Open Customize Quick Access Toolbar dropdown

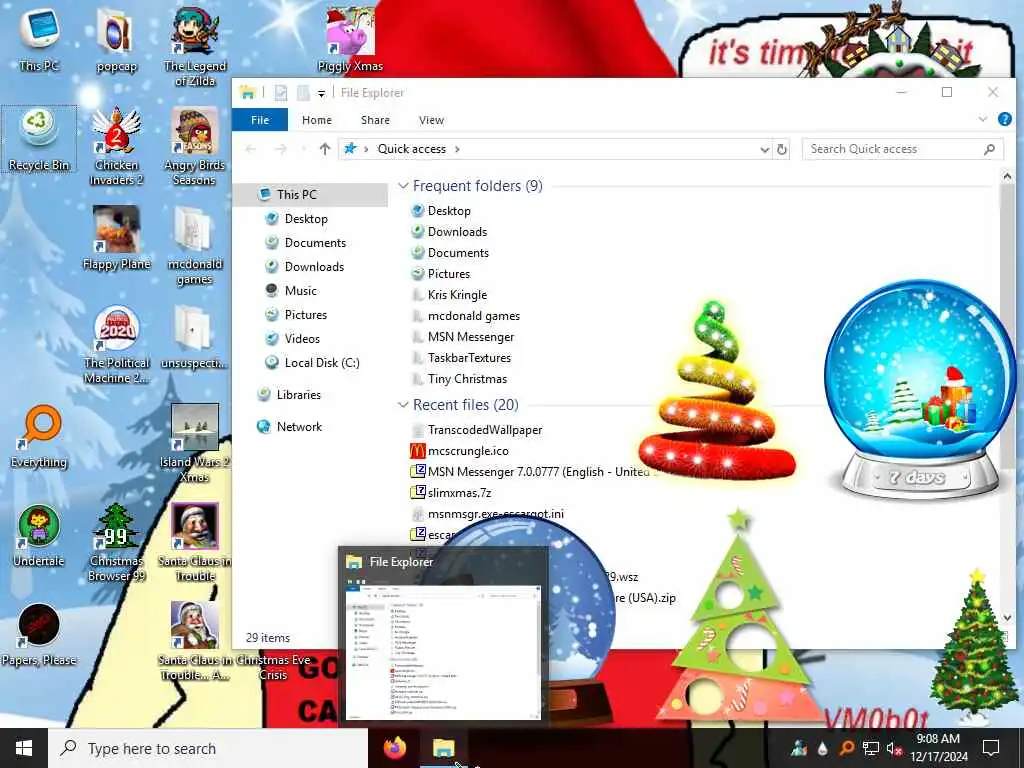(321, 93)
